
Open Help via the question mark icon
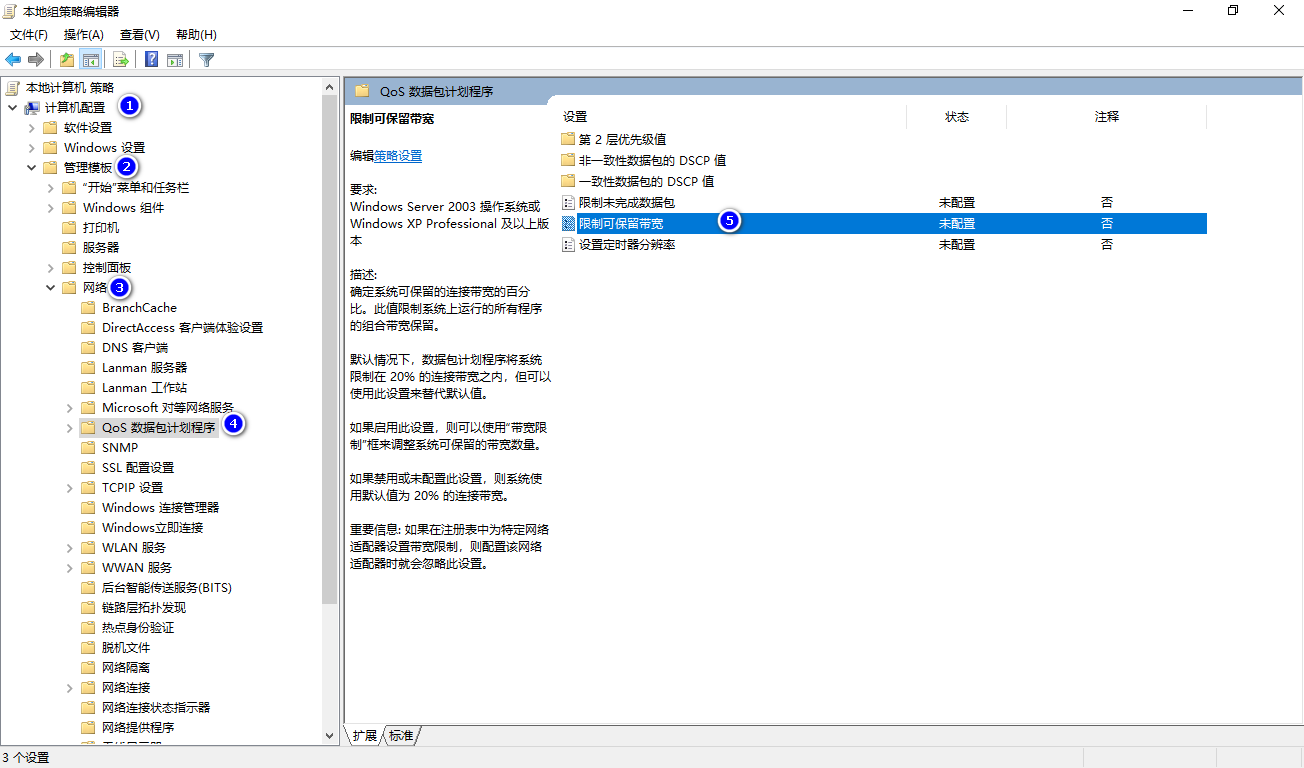pos(151,60)
